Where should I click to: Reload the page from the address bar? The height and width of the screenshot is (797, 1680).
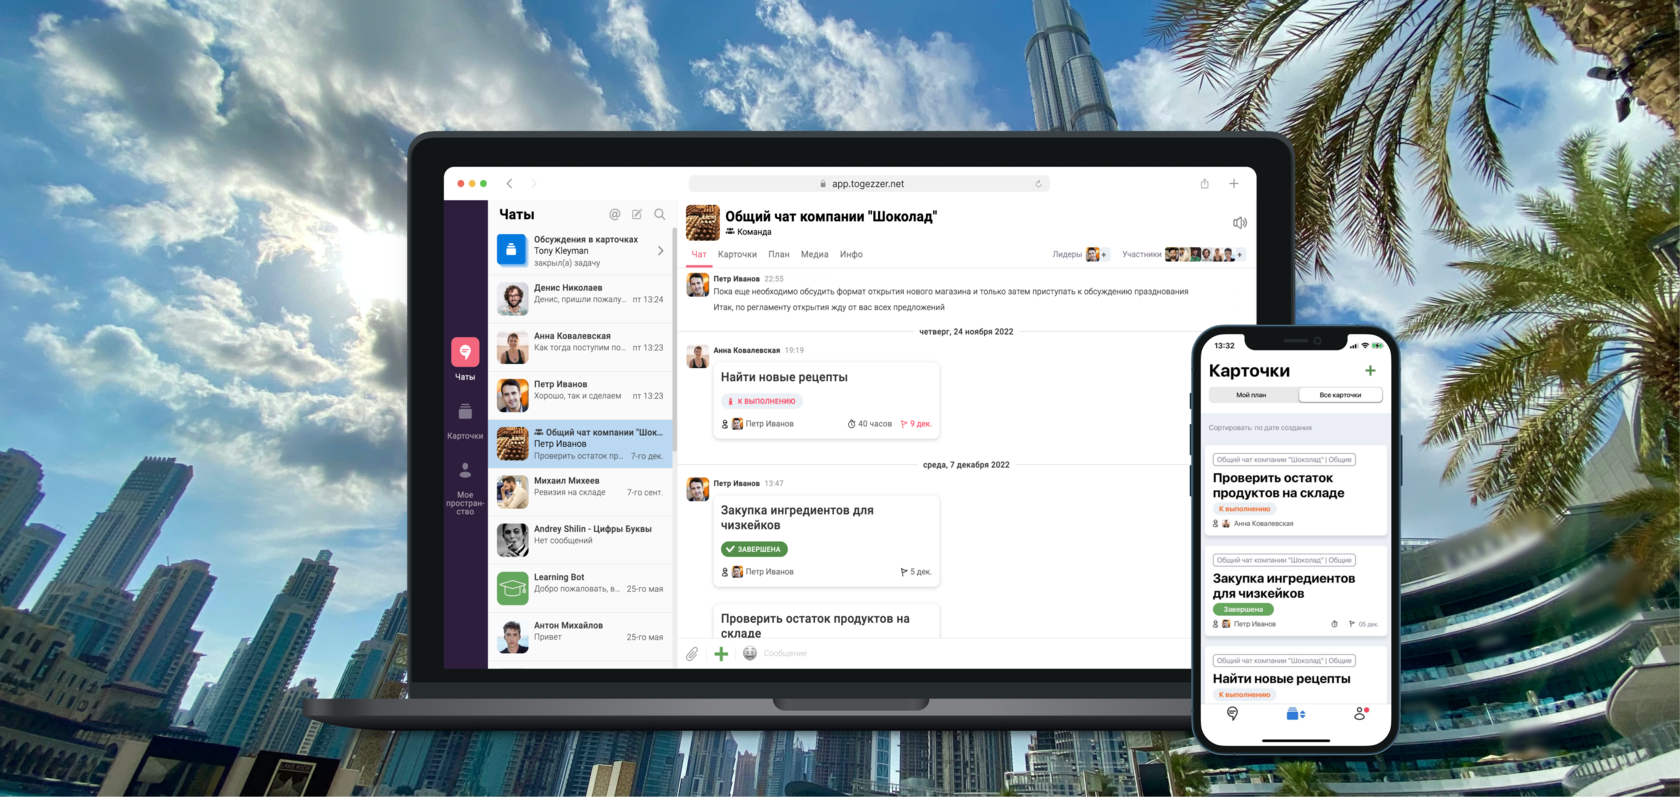(1038, 184)
